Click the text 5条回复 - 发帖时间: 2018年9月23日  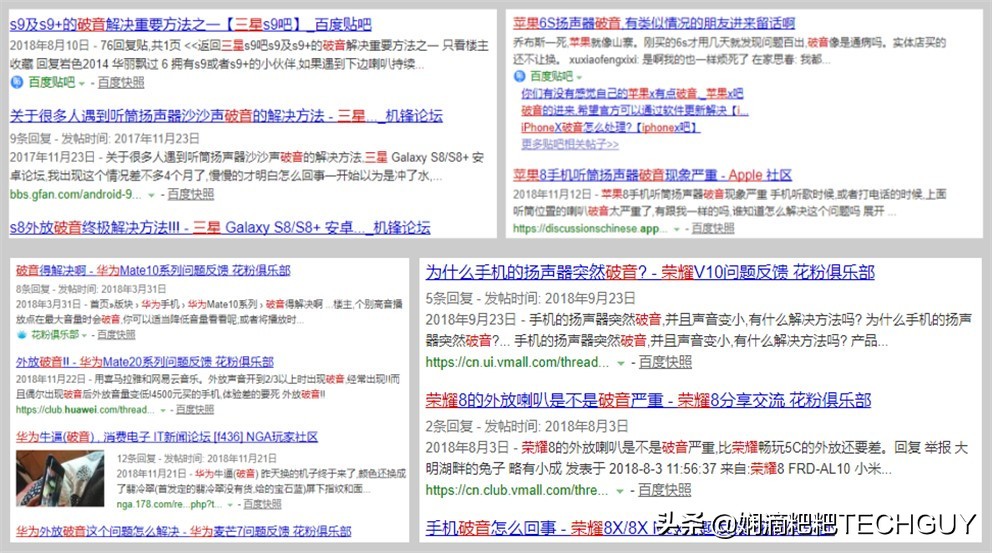530,299
